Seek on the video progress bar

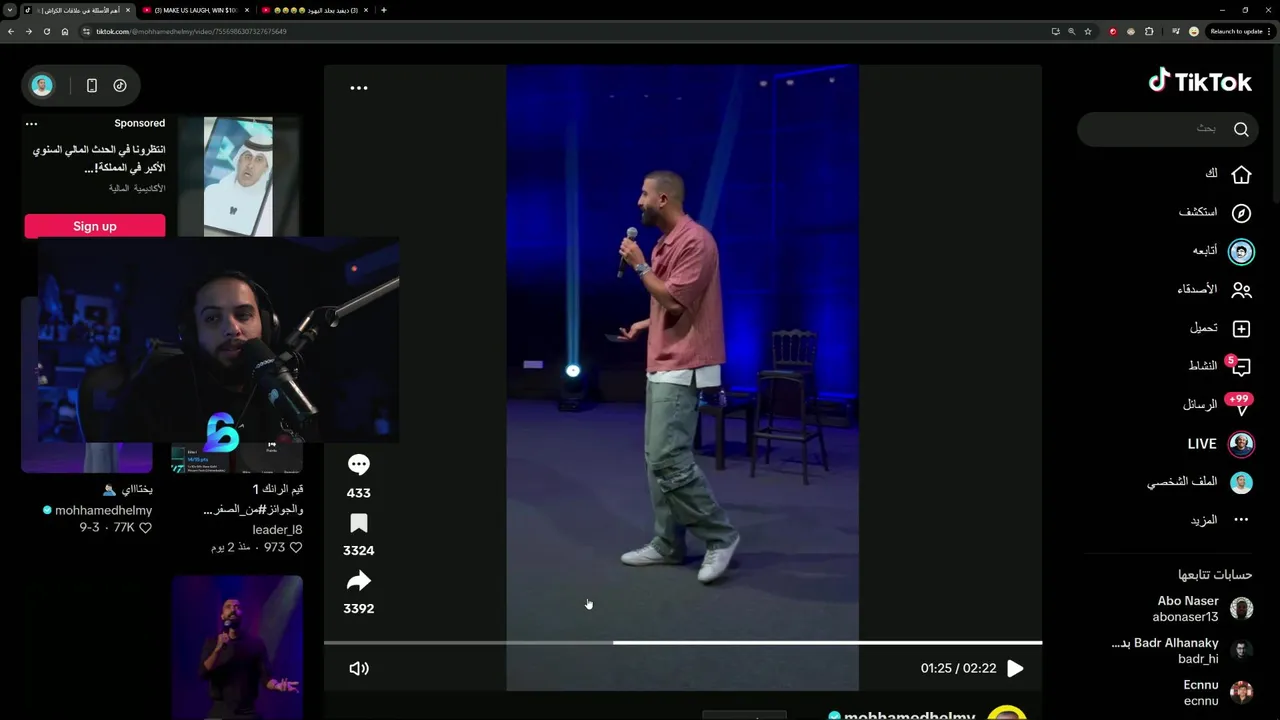[x=683, y=643]
